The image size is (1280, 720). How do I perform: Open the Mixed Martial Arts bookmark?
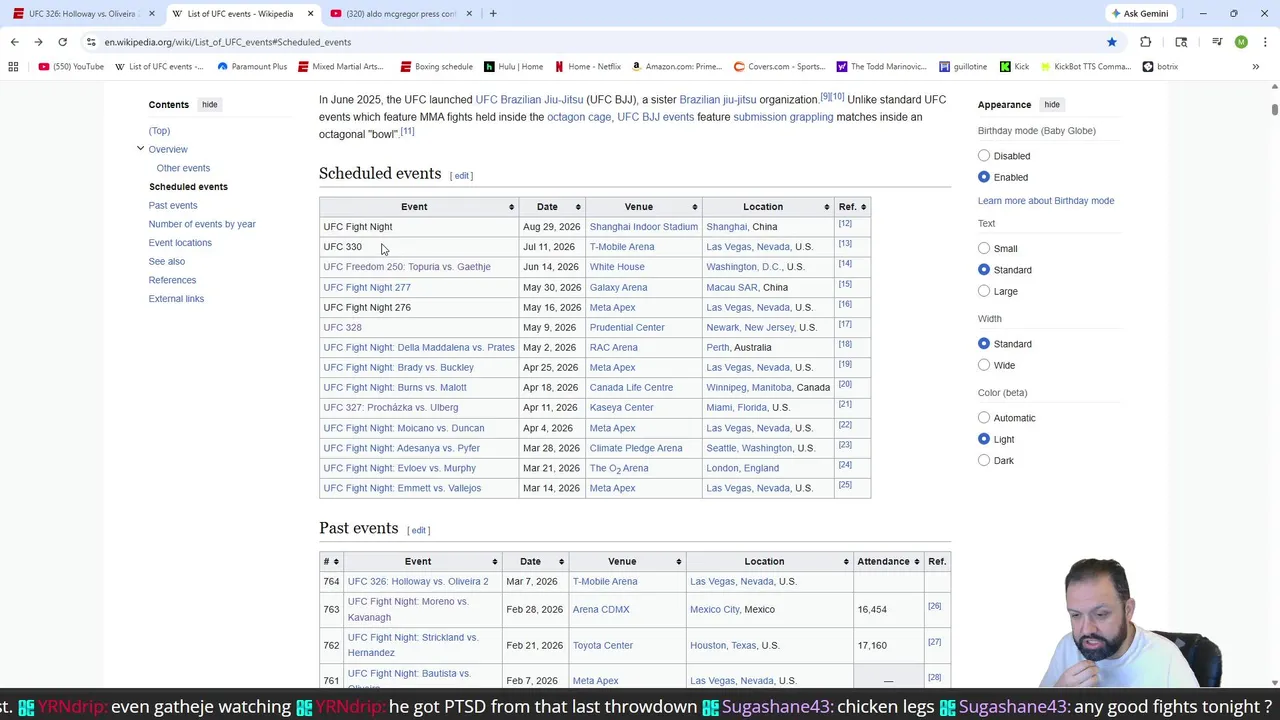340,67
